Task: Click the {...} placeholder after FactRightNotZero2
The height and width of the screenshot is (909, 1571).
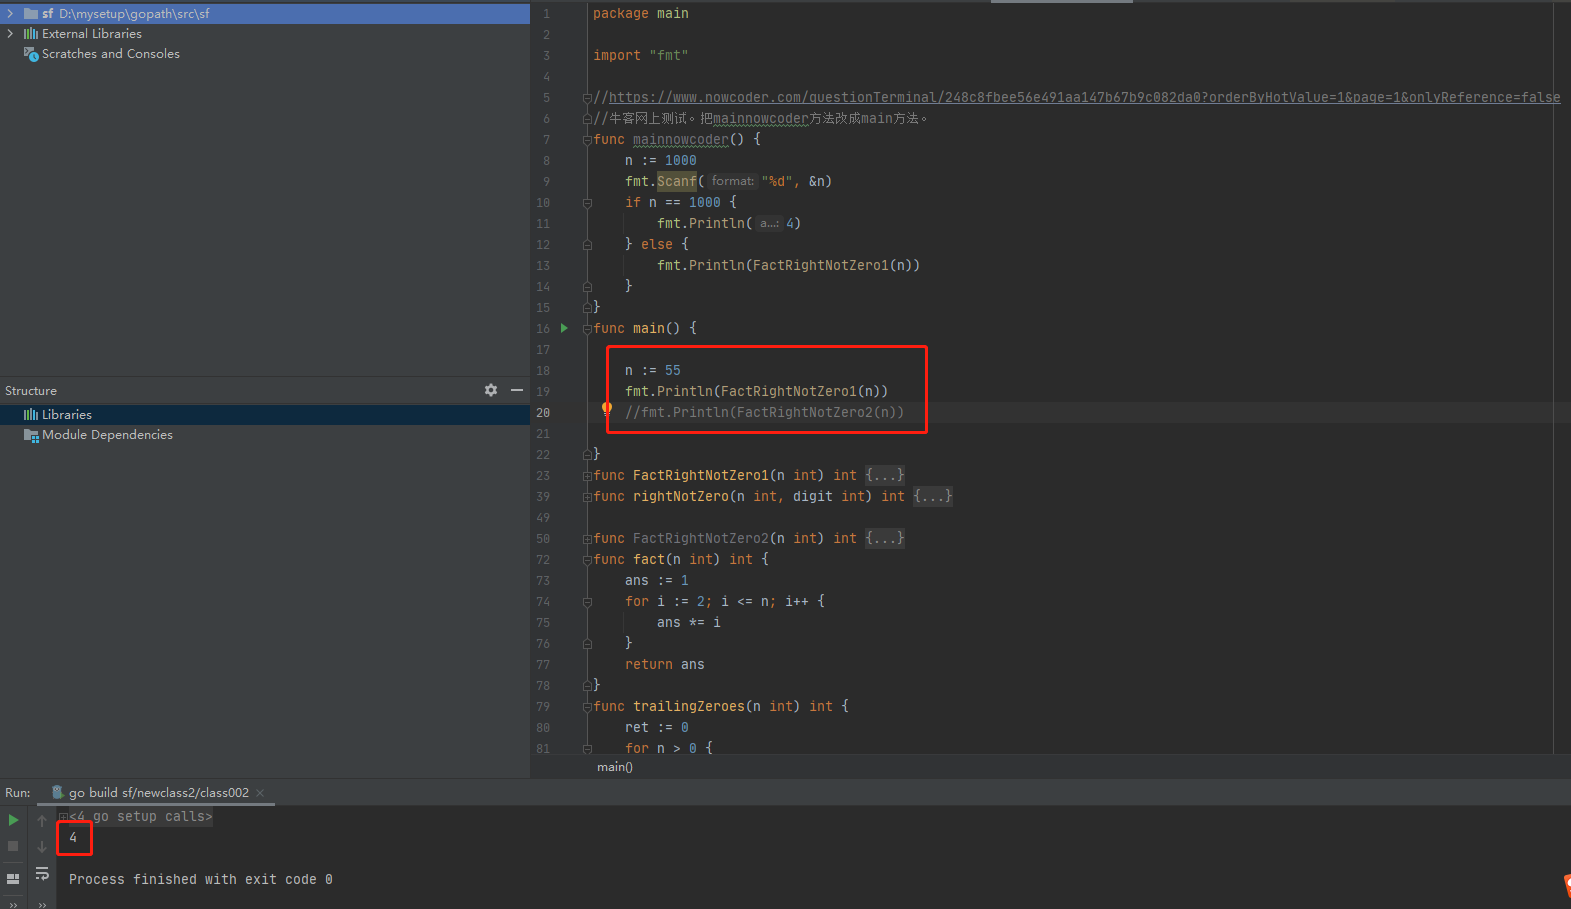Action: click(885, 538)
